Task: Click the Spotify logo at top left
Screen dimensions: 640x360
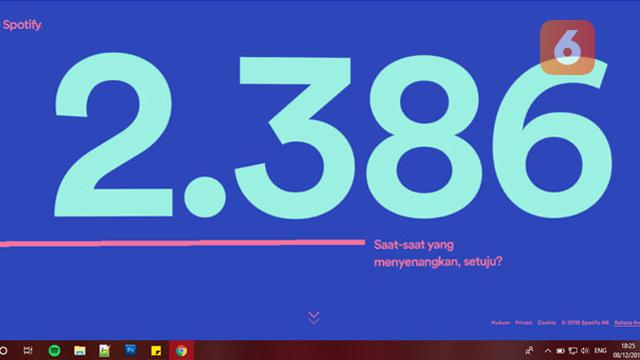Action: pyautogui.click(x=22, y=25)
